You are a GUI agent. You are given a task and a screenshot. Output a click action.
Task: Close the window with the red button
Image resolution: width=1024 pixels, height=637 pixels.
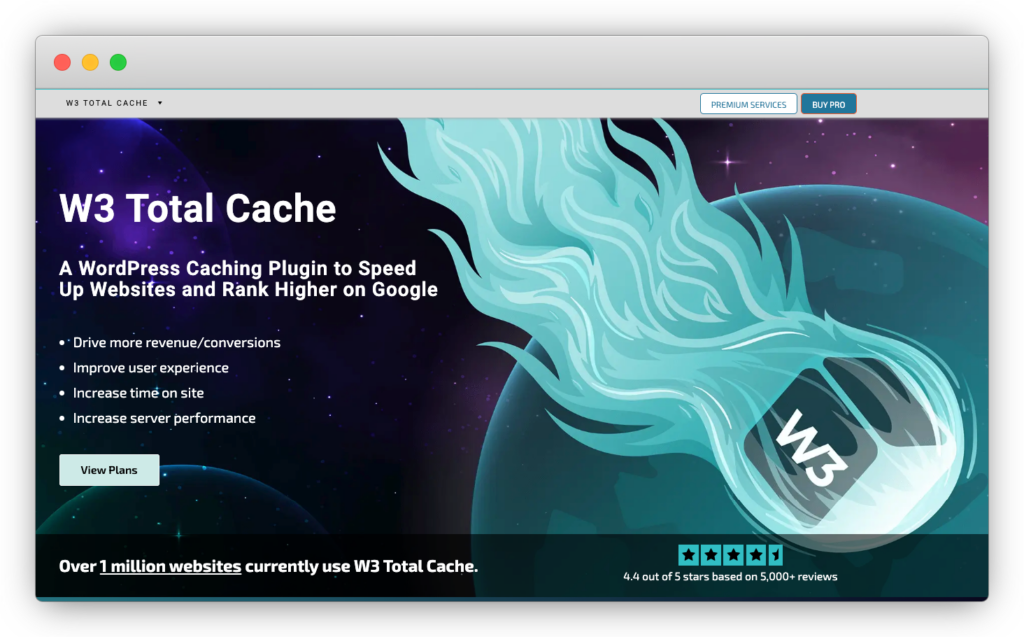pyautogui.click(x=62, y=62)
